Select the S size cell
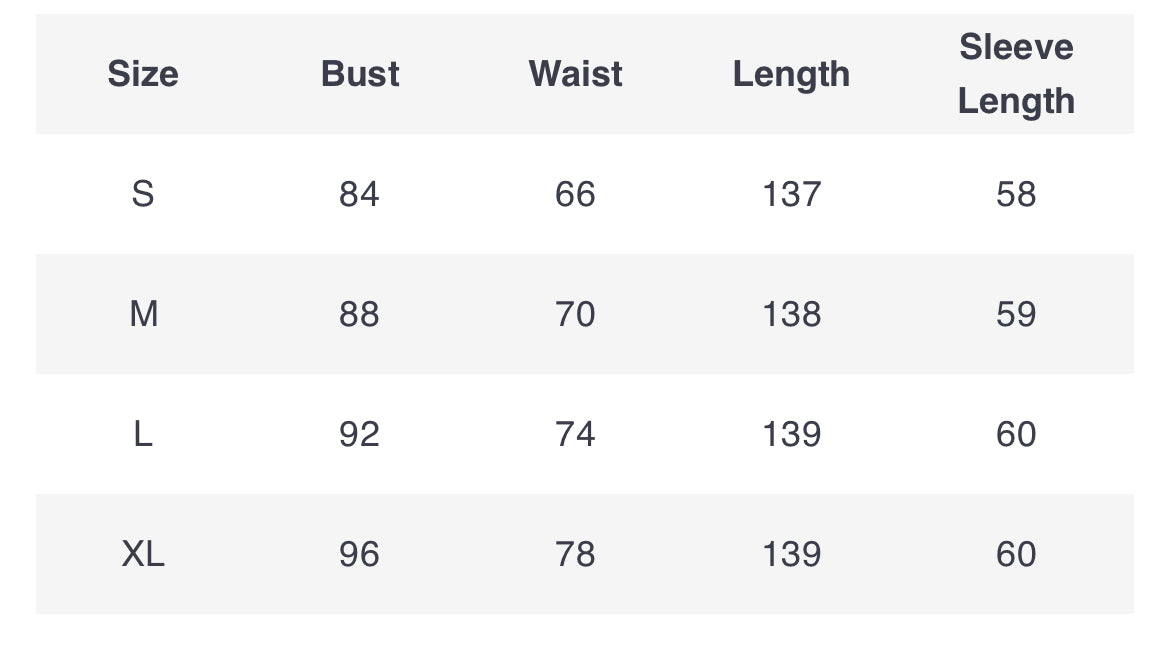 143,194
